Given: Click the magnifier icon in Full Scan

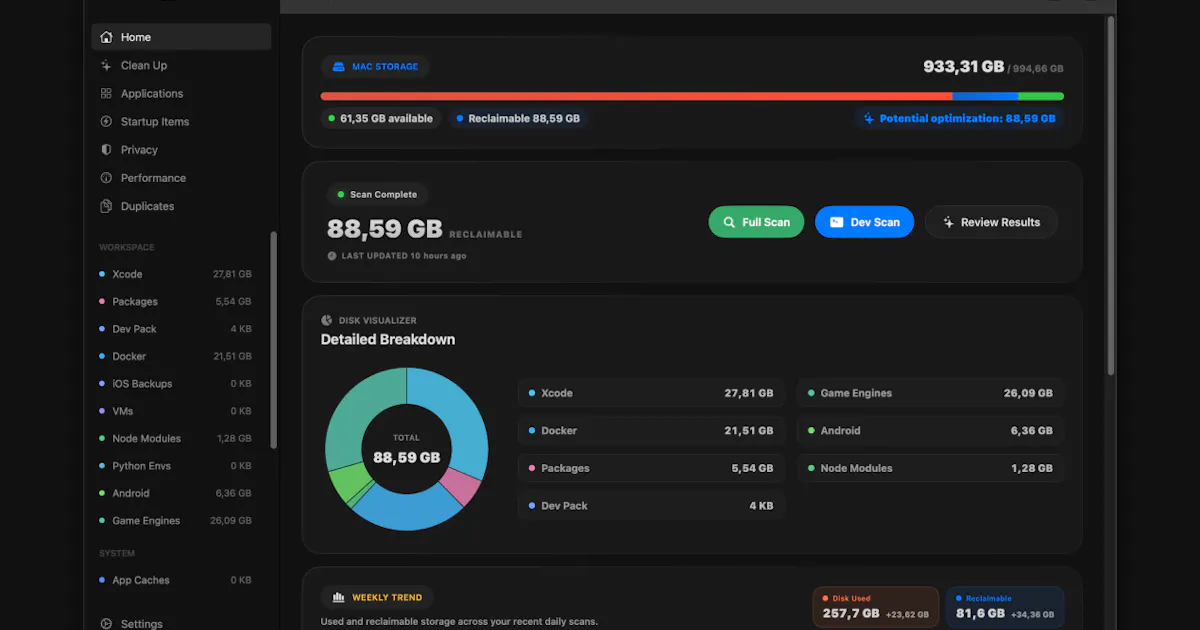Looking at the screenshot, I should [728, 222].
